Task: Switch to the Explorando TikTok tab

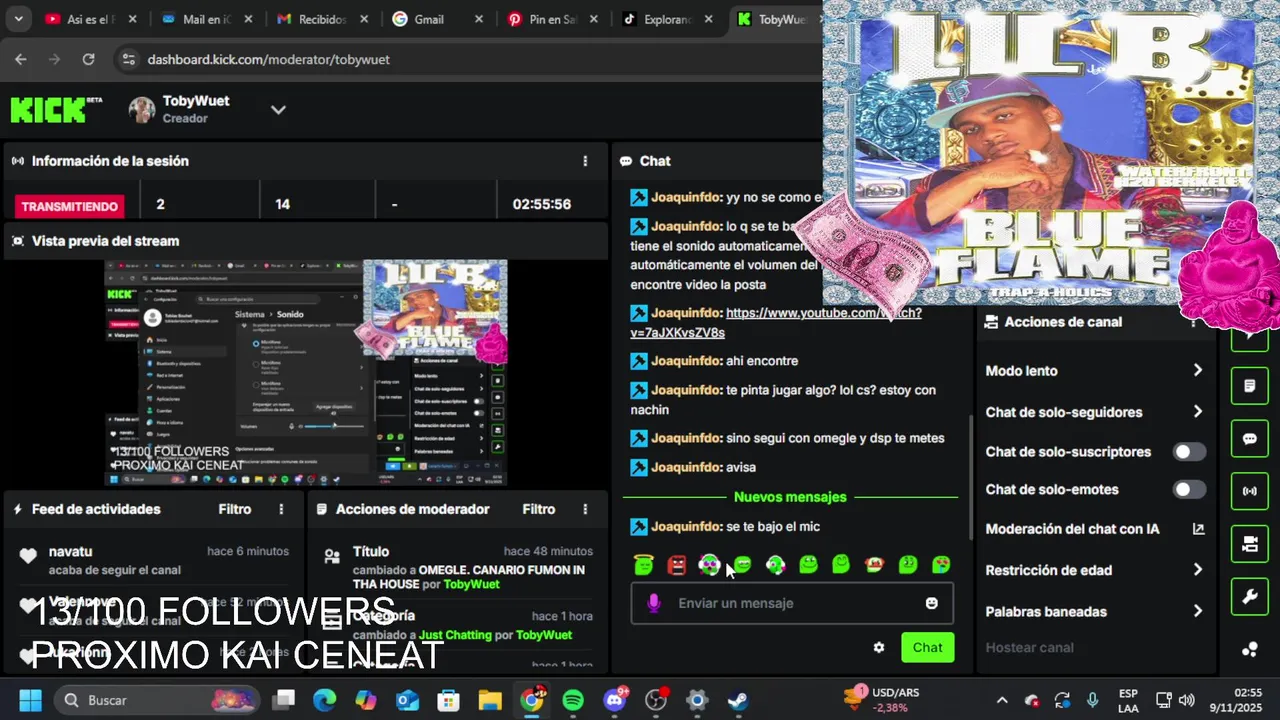Action: [x=669, y=19]
